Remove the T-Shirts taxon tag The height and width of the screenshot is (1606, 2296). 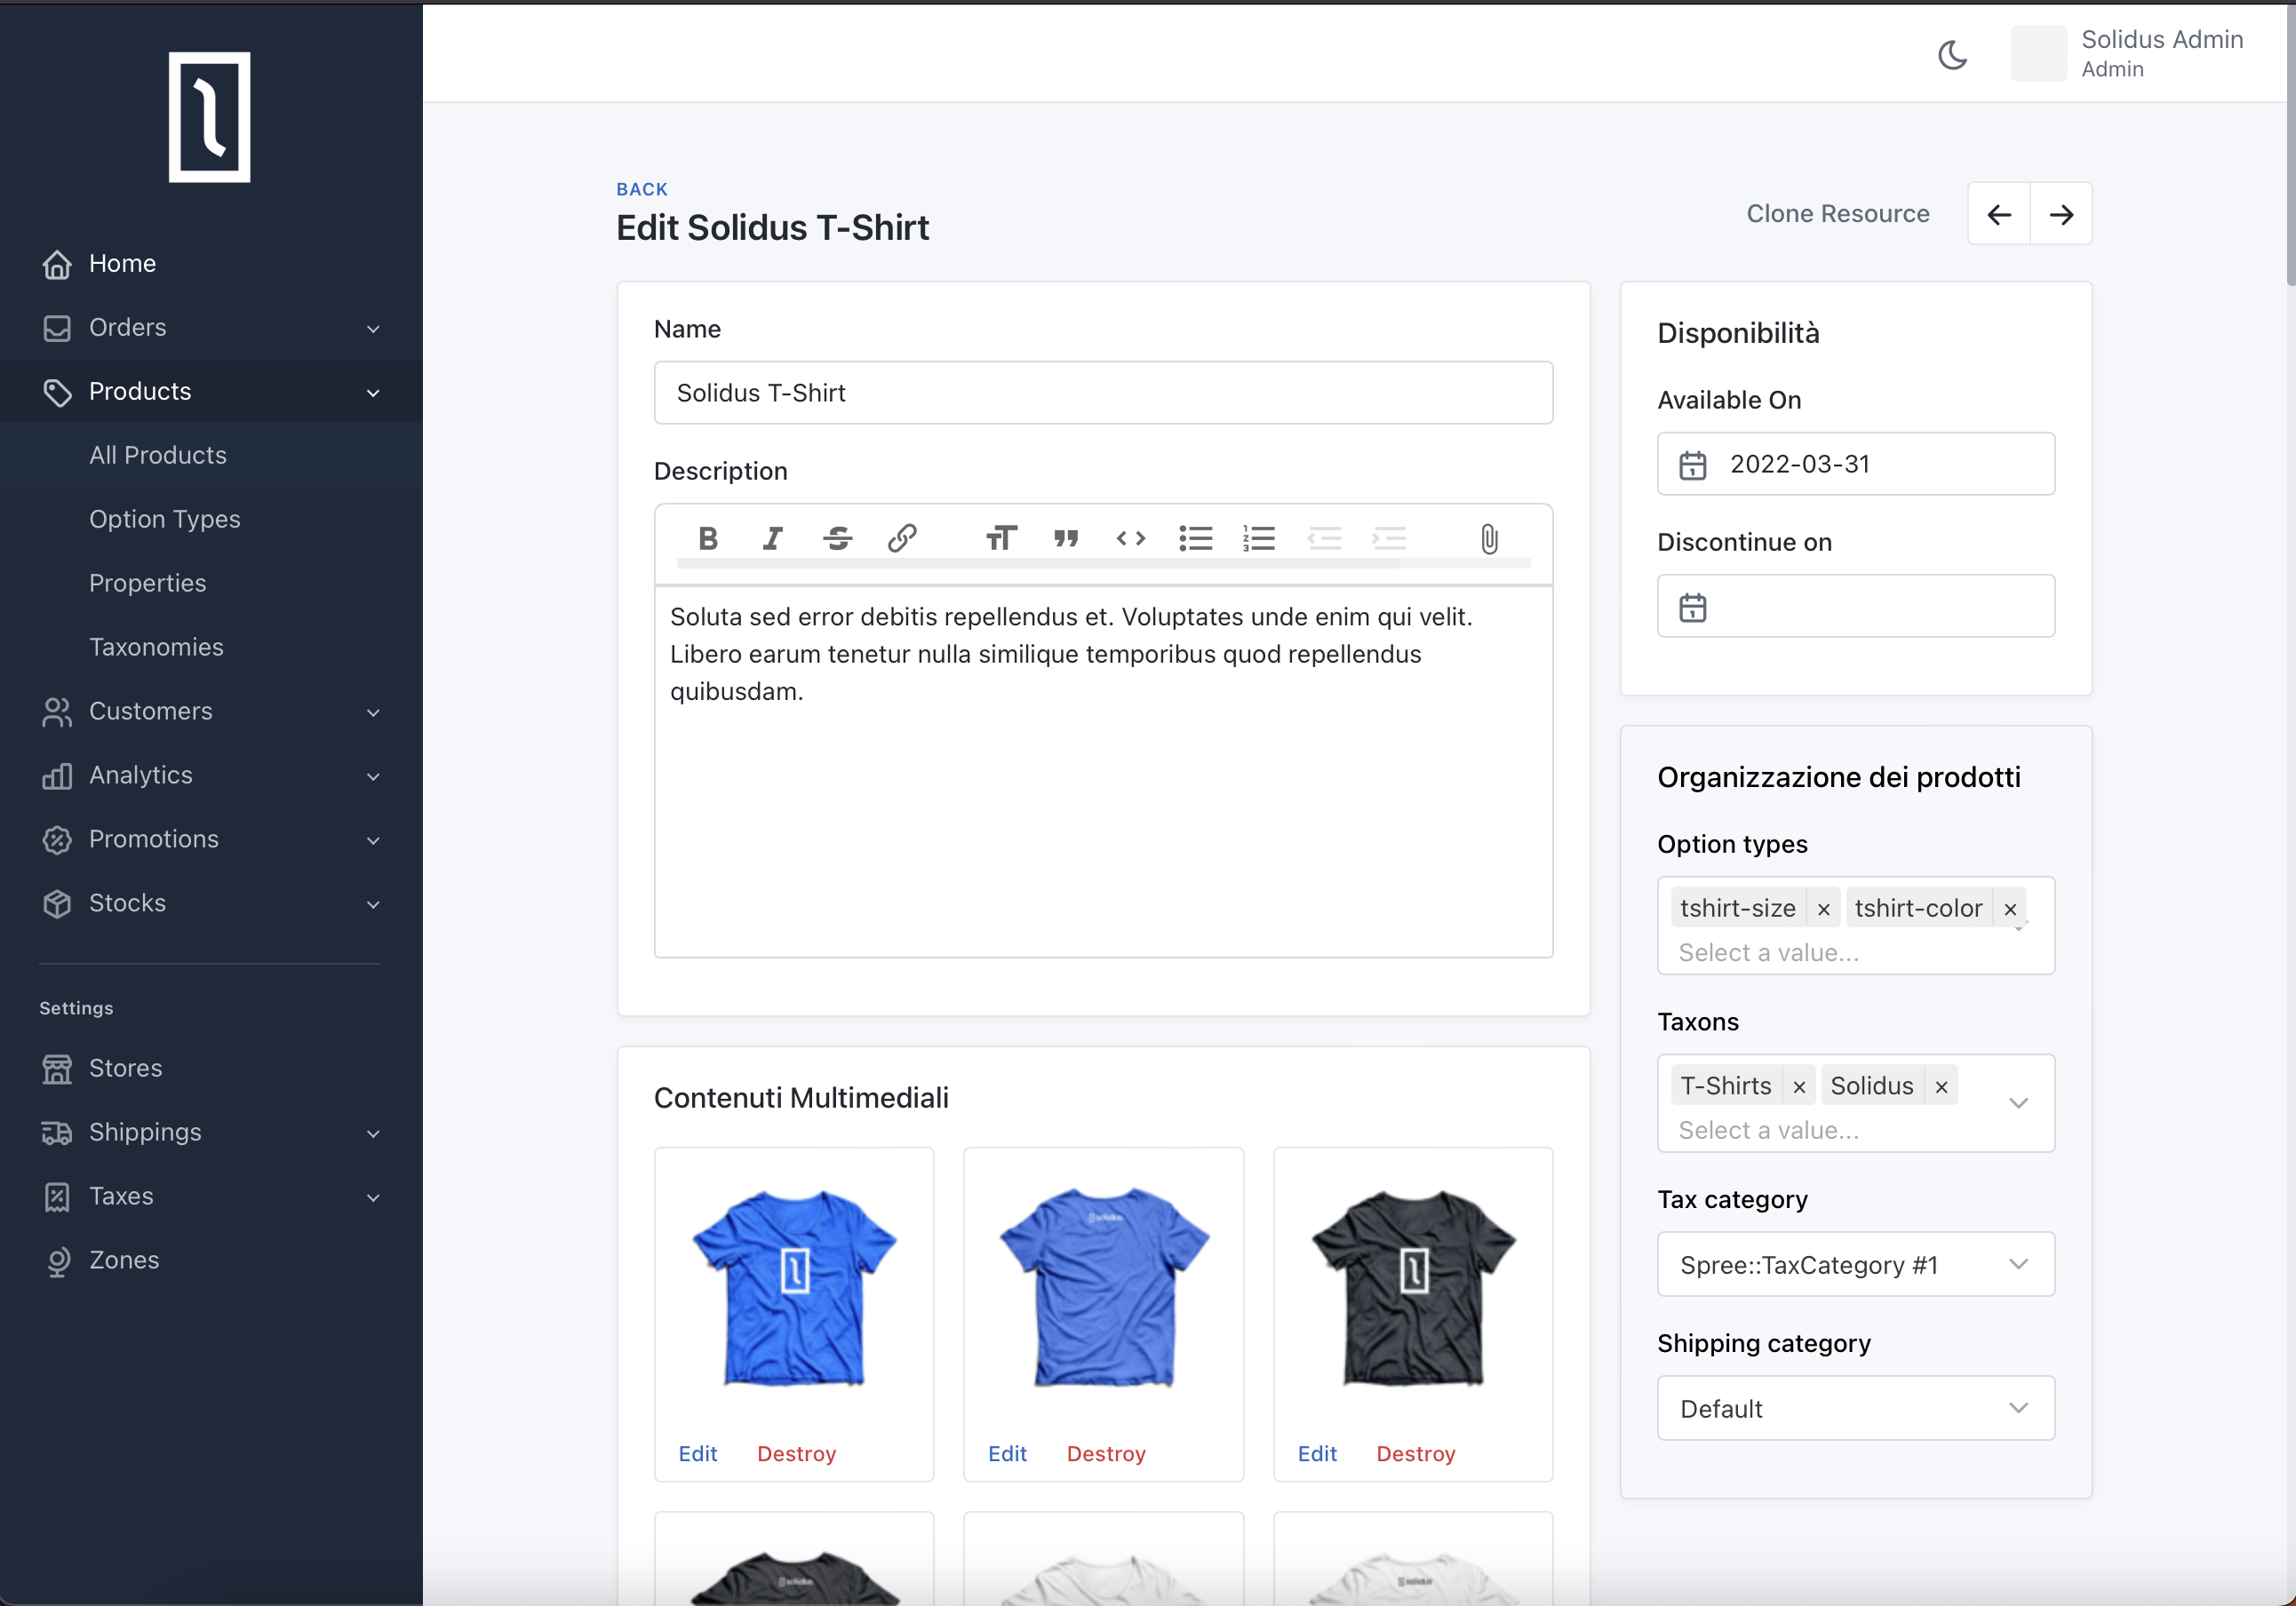point(1799,1087)
